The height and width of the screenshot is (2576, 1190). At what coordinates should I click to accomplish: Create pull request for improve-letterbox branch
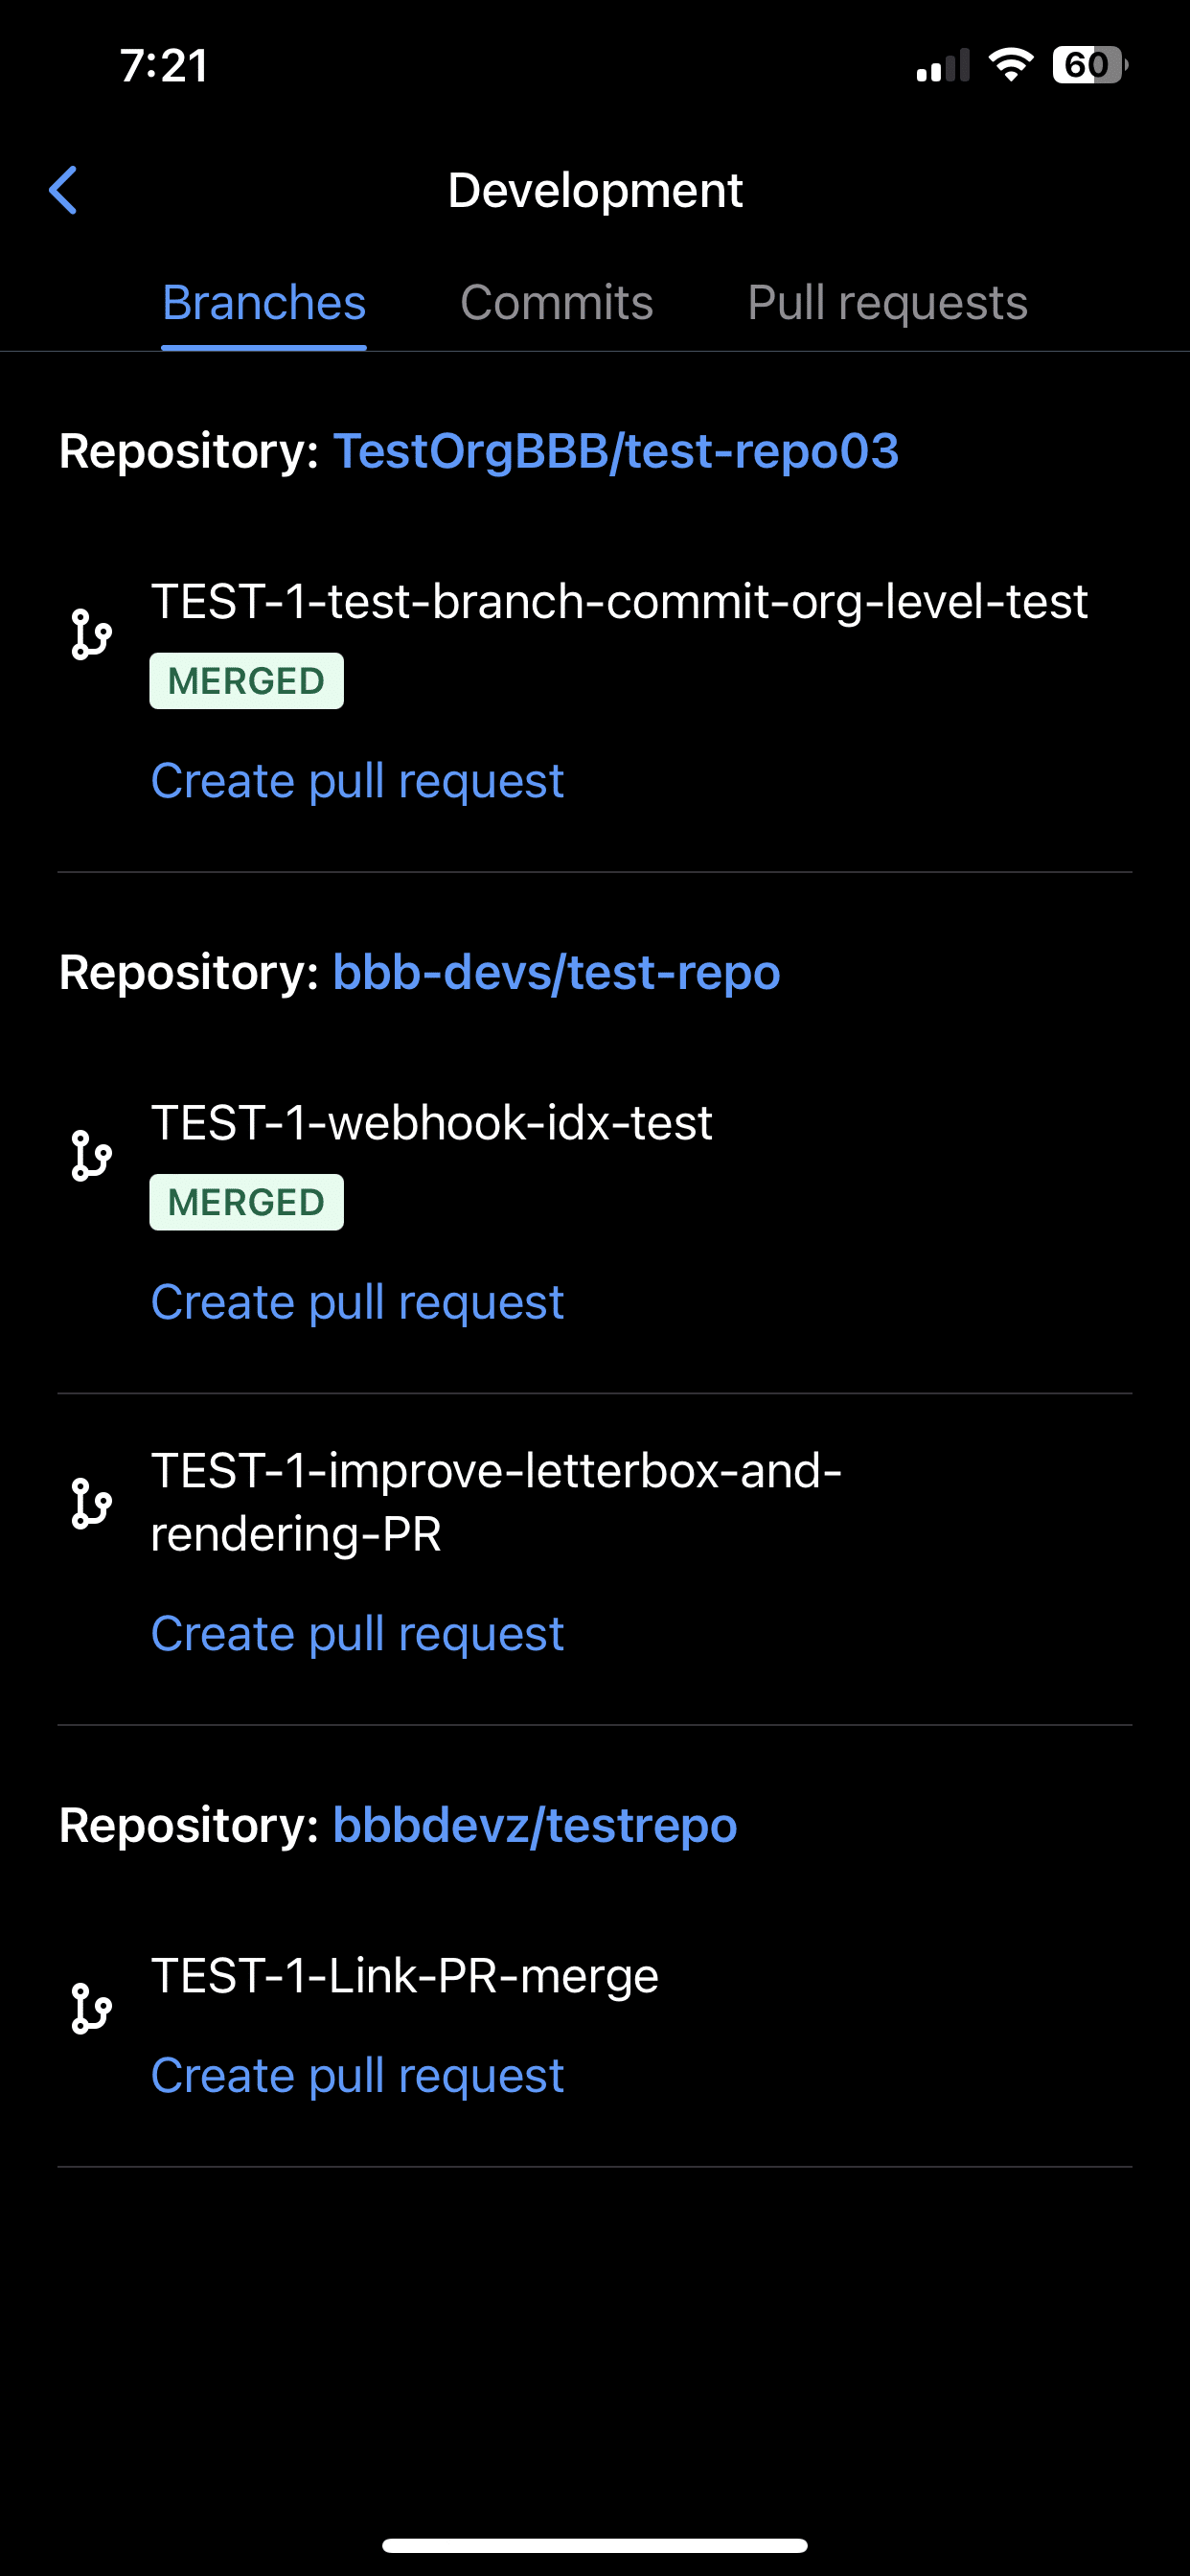point(357,1634)
